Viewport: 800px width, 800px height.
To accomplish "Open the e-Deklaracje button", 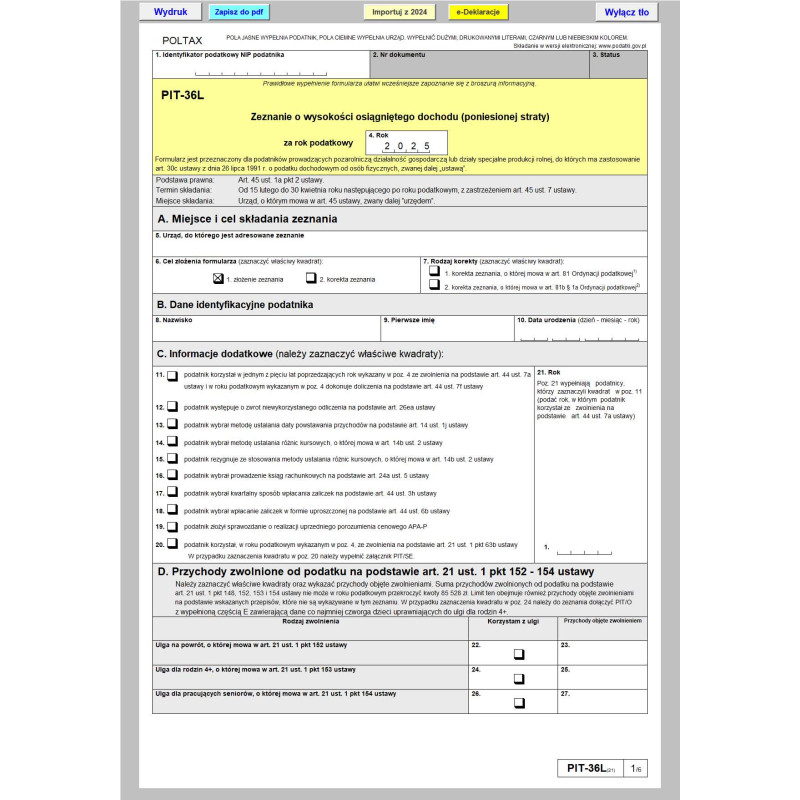I will pyautogui.click(x=480, y=13).
